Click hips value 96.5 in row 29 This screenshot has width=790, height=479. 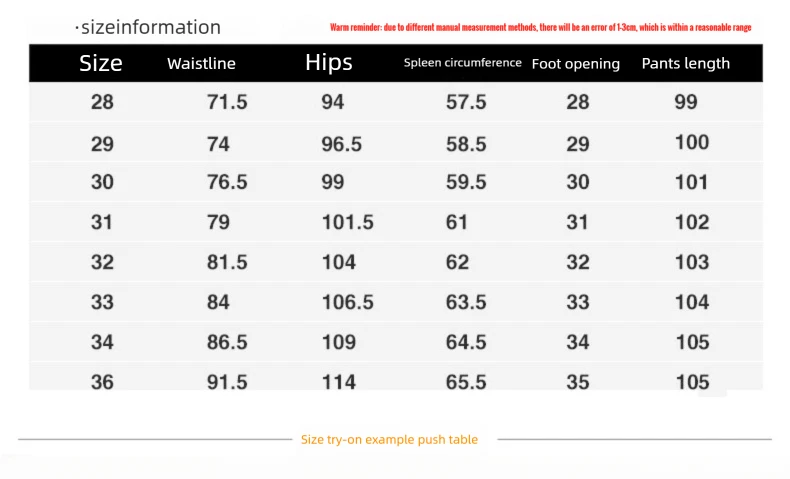tap(342, 145)
